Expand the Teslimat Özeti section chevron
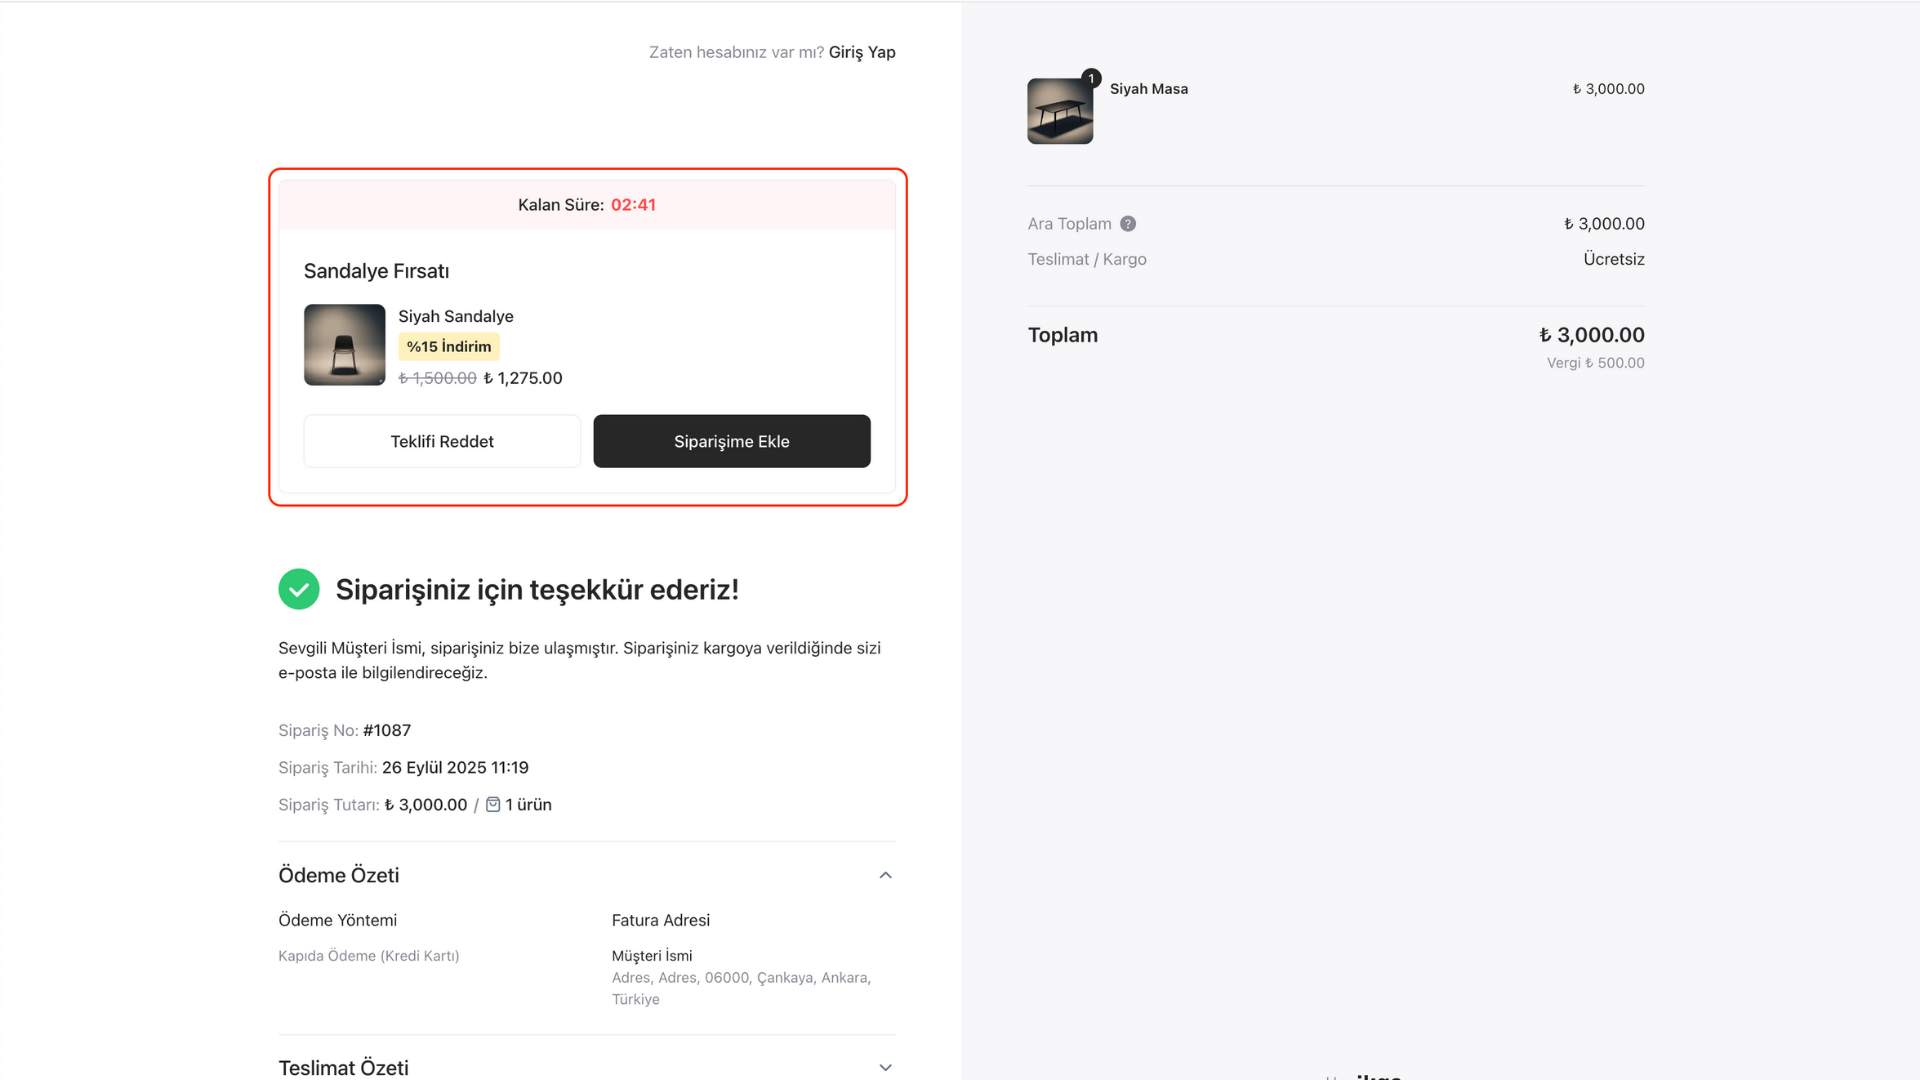 [x=885, y=1067]
